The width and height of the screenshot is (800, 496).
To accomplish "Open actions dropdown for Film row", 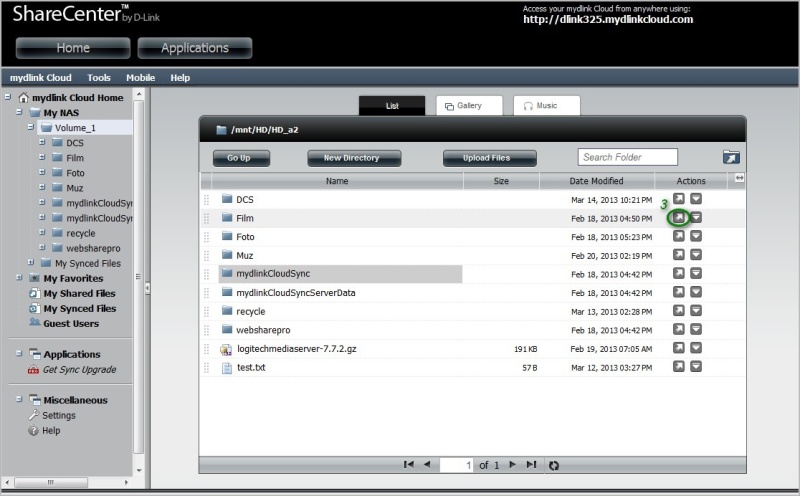I will click(696, 217).
